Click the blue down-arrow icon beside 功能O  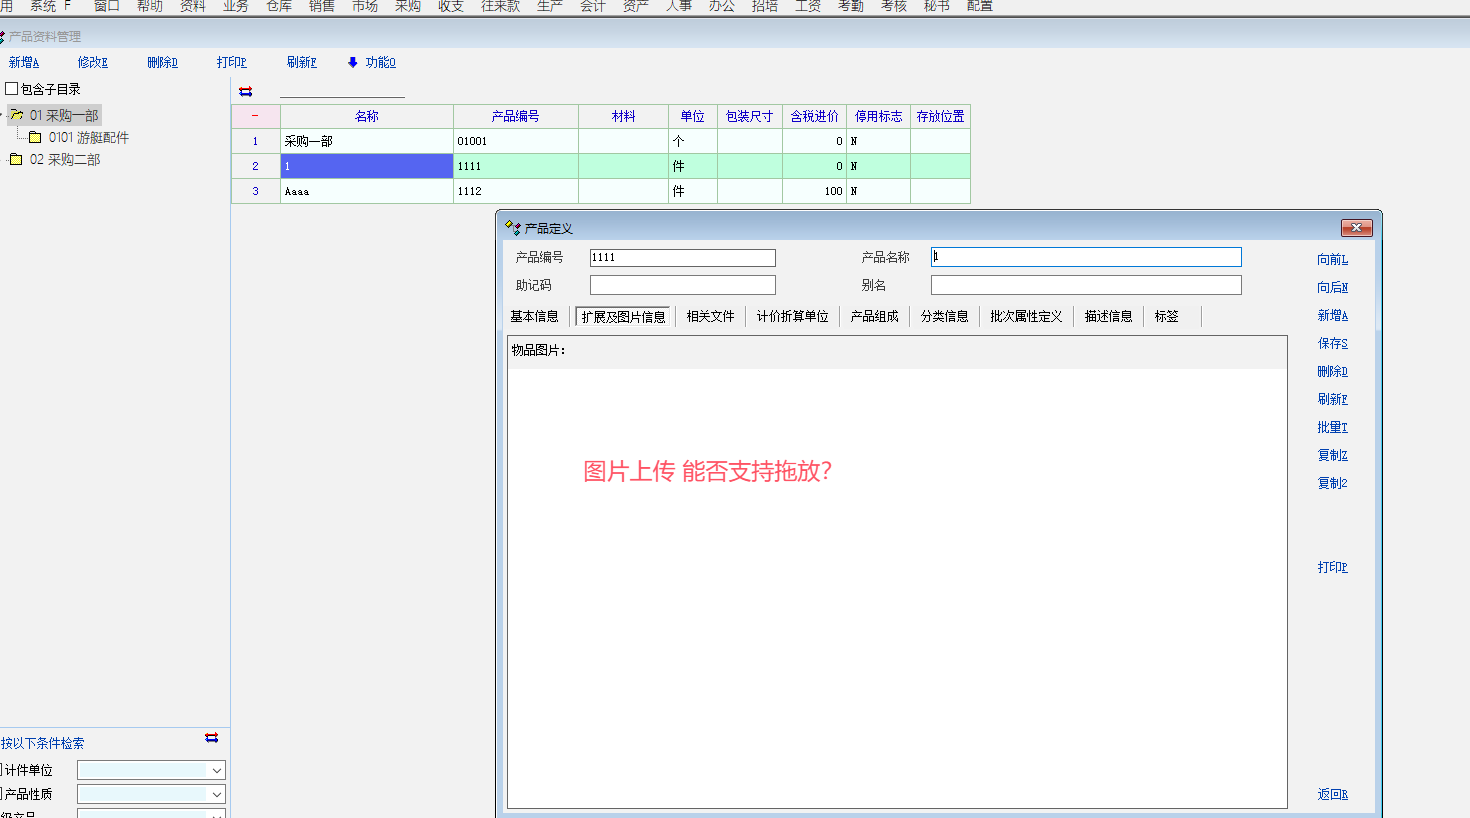[352, 62]
